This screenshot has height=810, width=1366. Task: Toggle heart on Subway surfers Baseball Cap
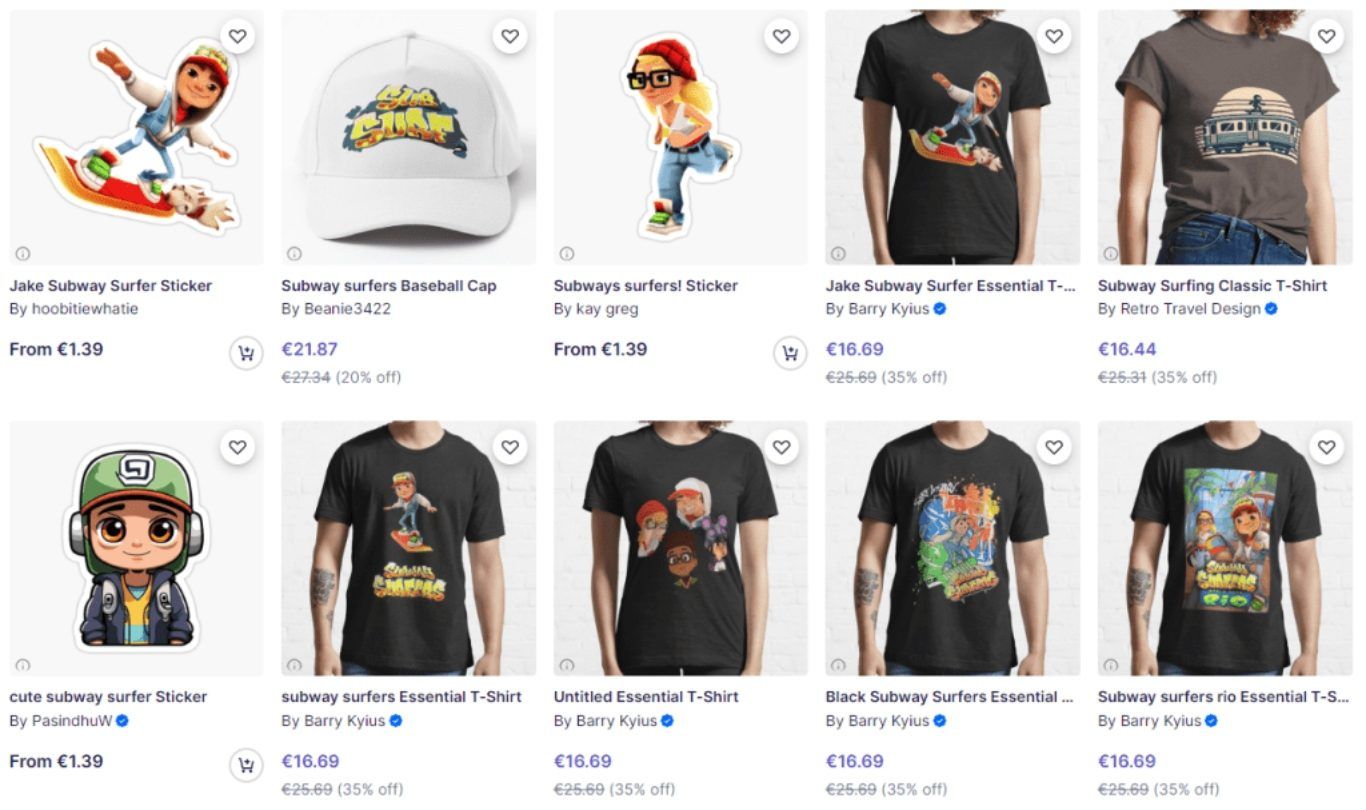coord(510,37)
